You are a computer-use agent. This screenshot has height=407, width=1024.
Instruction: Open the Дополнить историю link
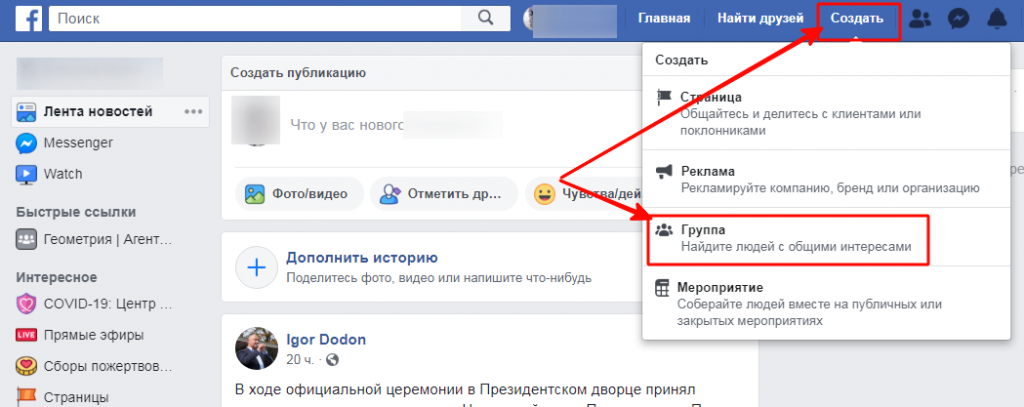point(362,257)
